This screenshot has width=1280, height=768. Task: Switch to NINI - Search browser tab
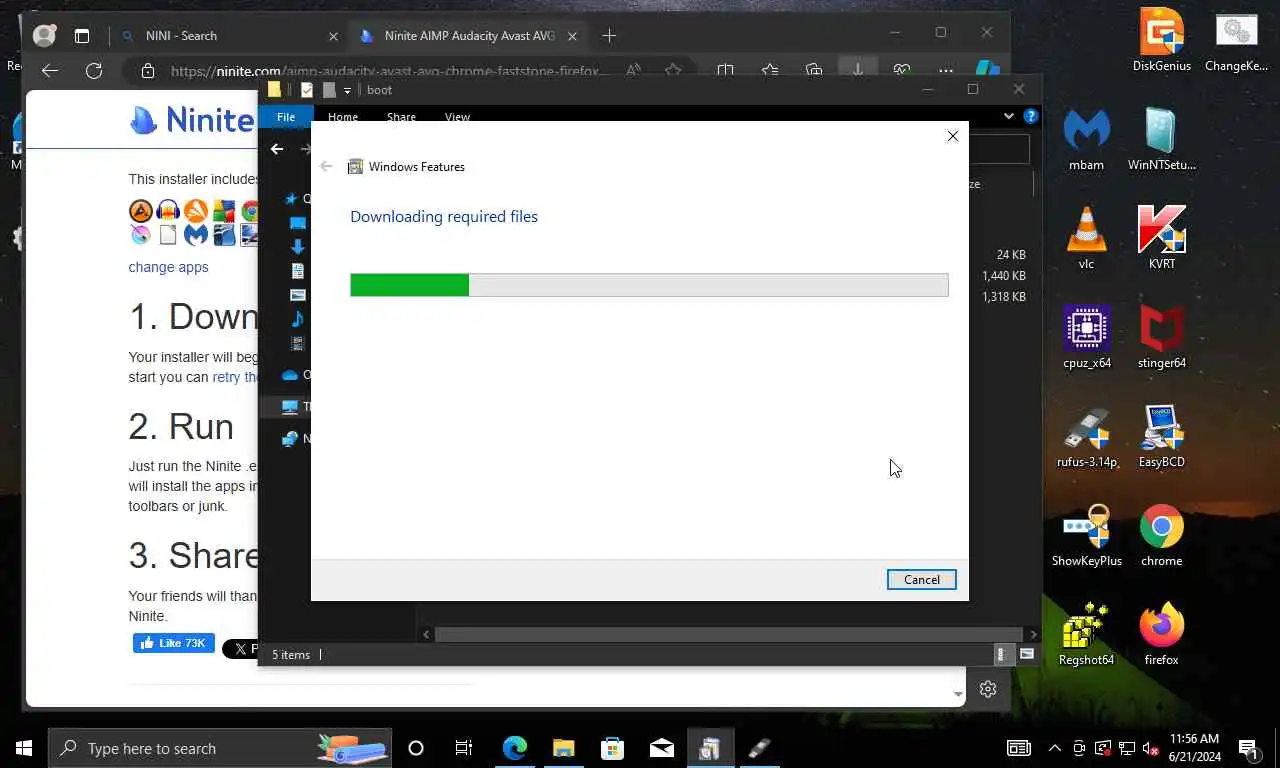point(228,36)
